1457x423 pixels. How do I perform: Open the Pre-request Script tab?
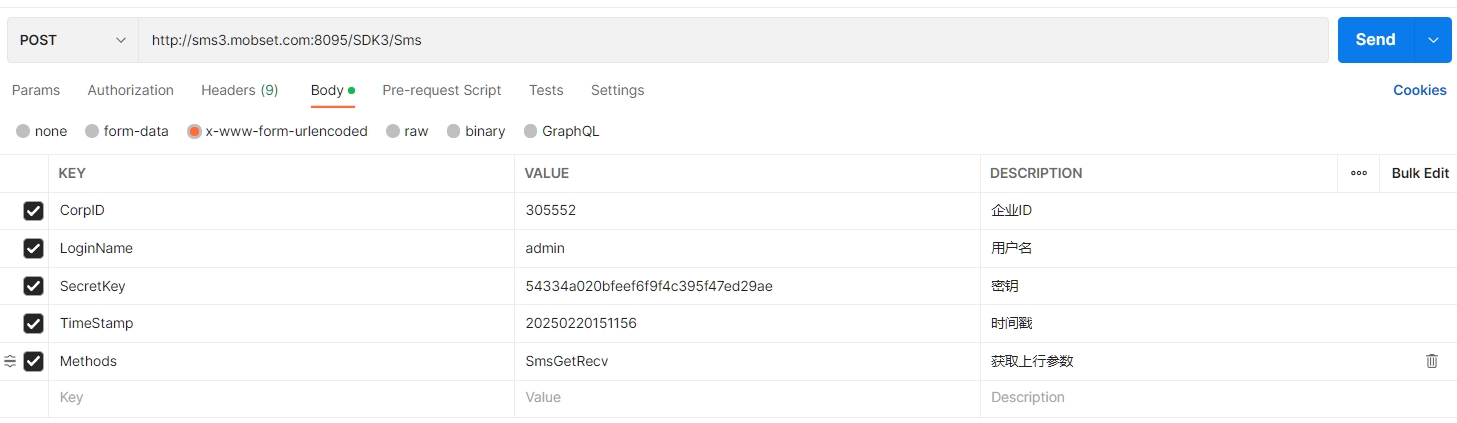click(x=441, y=90)
